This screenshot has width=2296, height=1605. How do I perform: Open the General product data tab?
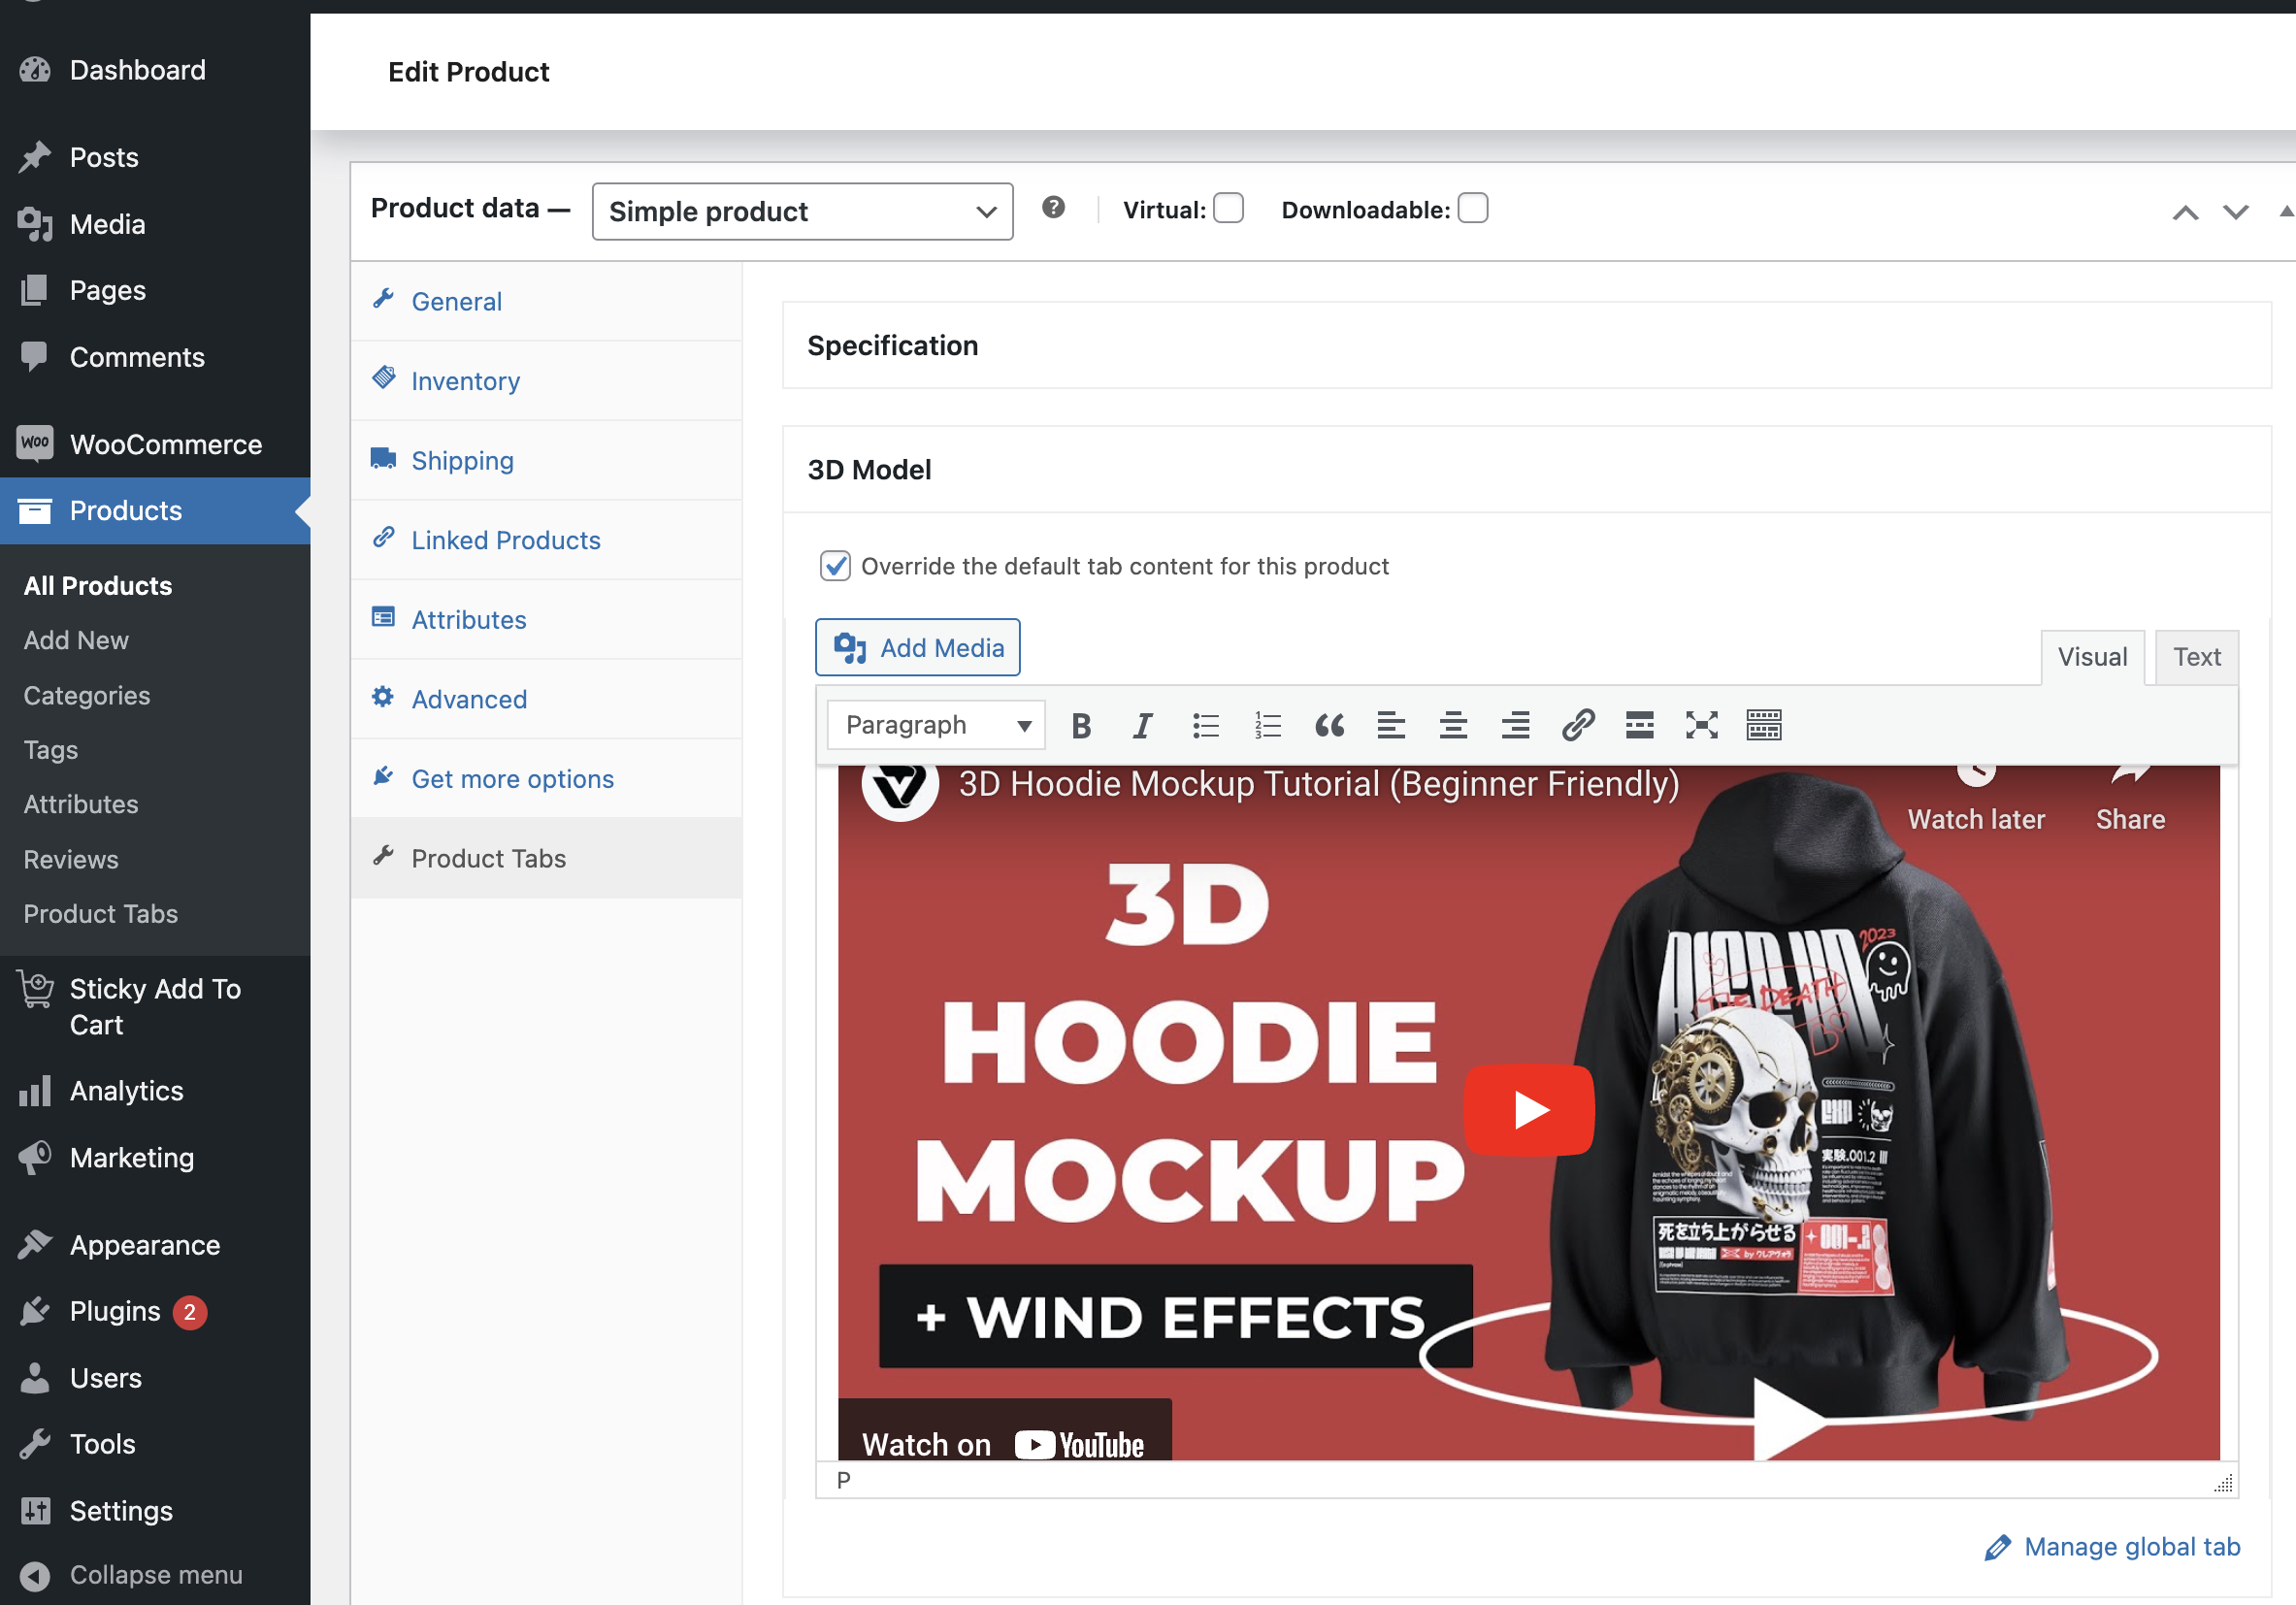pos(546,301)
